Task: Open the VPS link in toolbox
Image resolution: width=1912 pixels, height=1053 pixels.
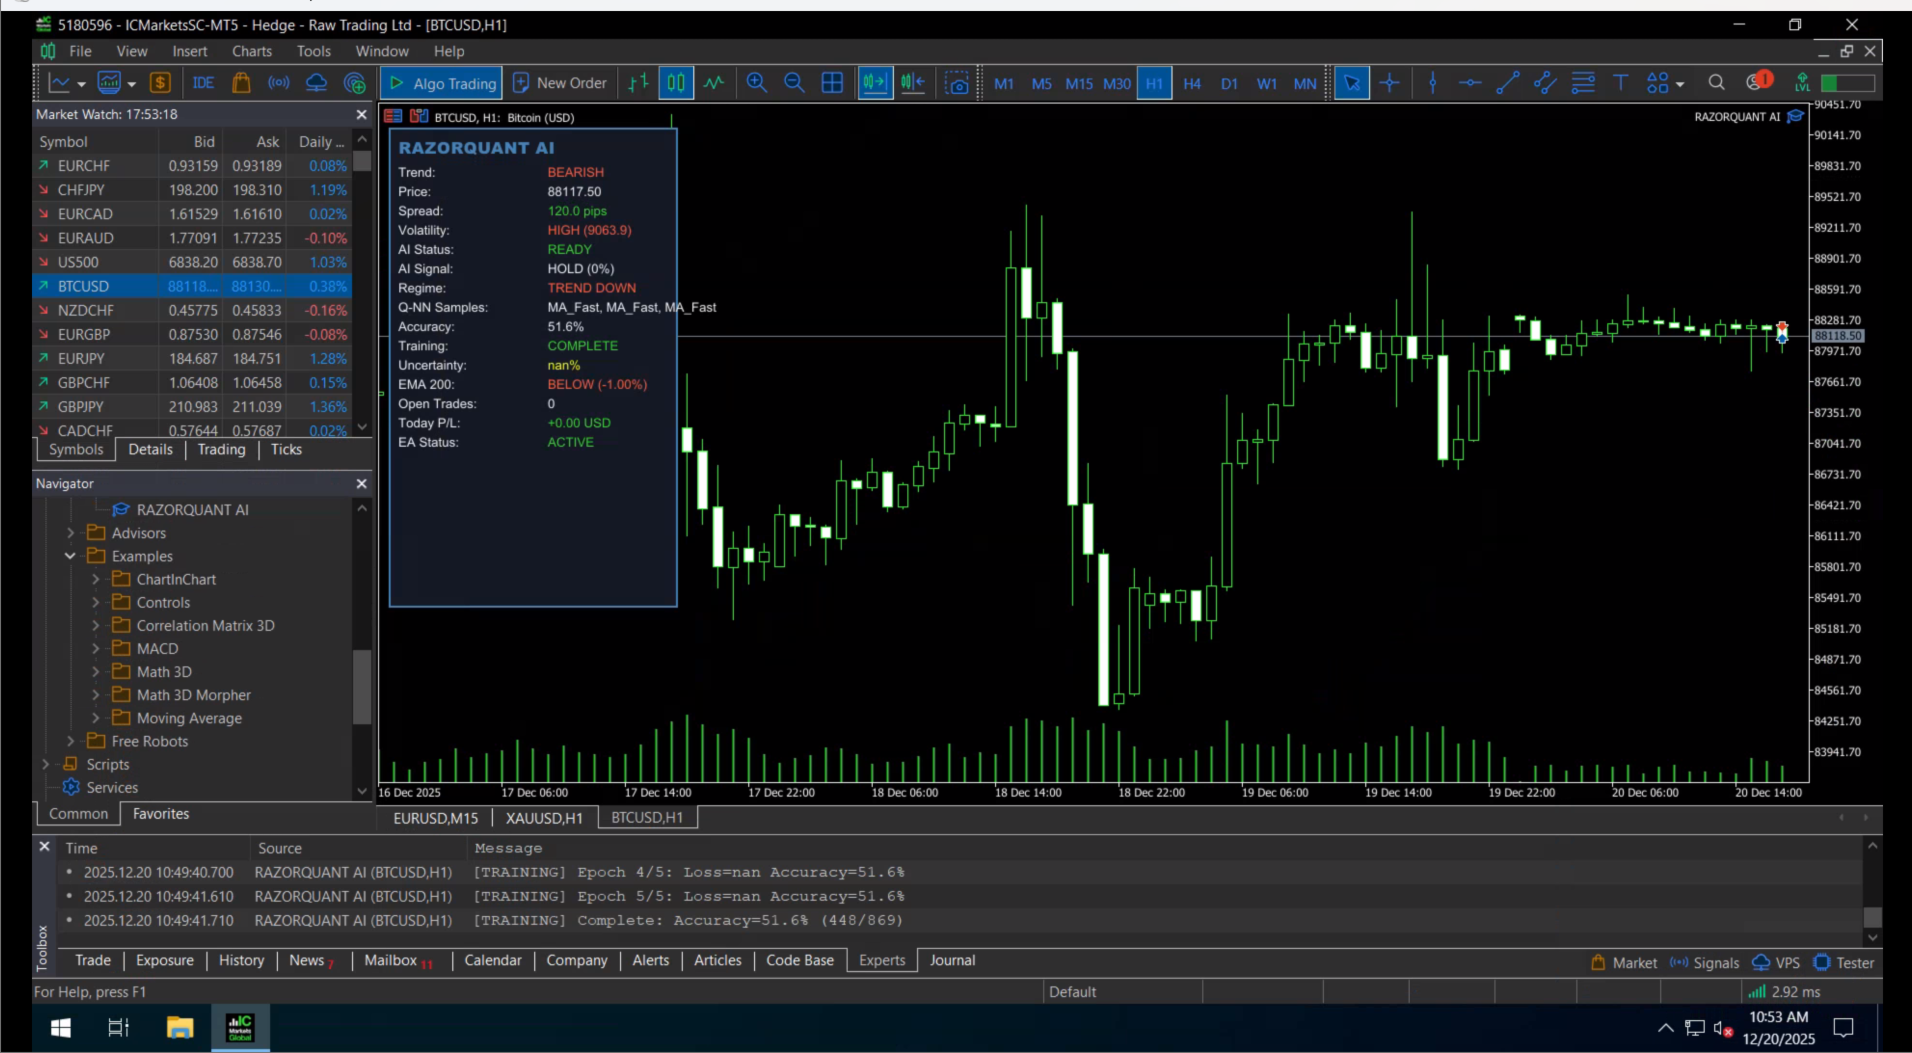Action: tap(1776, 962)
